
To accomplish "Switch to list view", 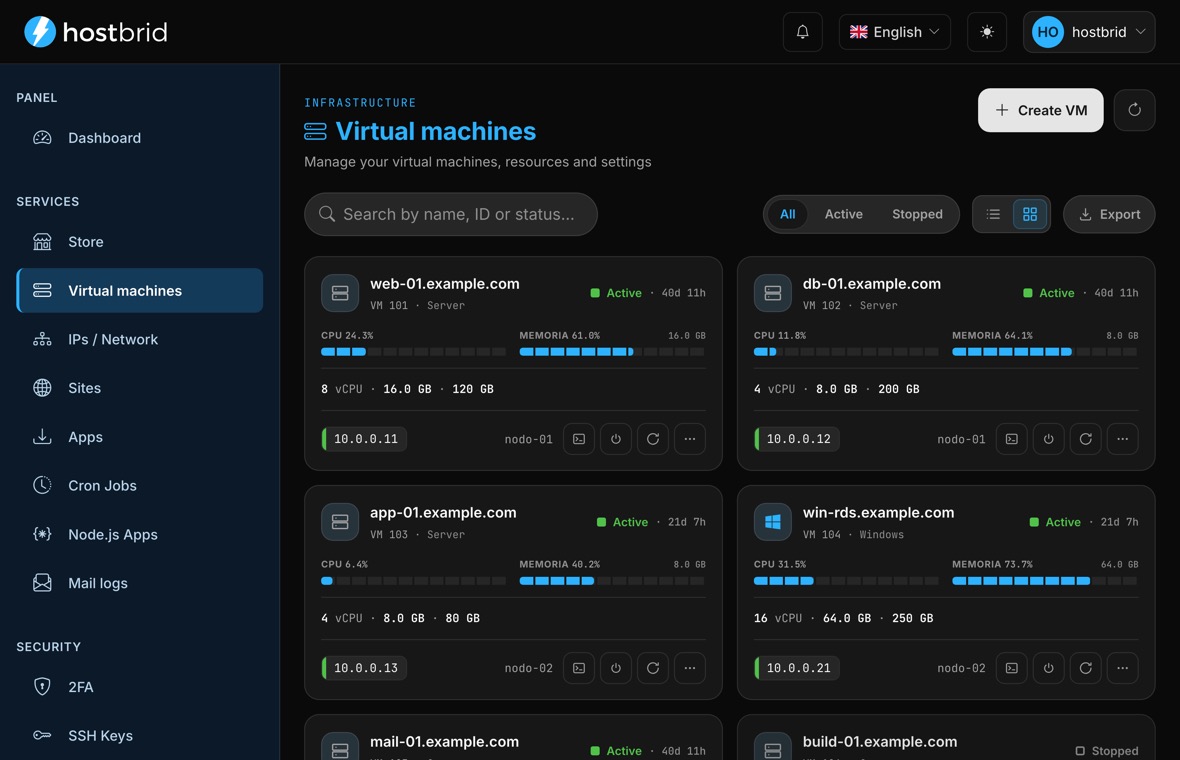I will (x=993, y=214).
